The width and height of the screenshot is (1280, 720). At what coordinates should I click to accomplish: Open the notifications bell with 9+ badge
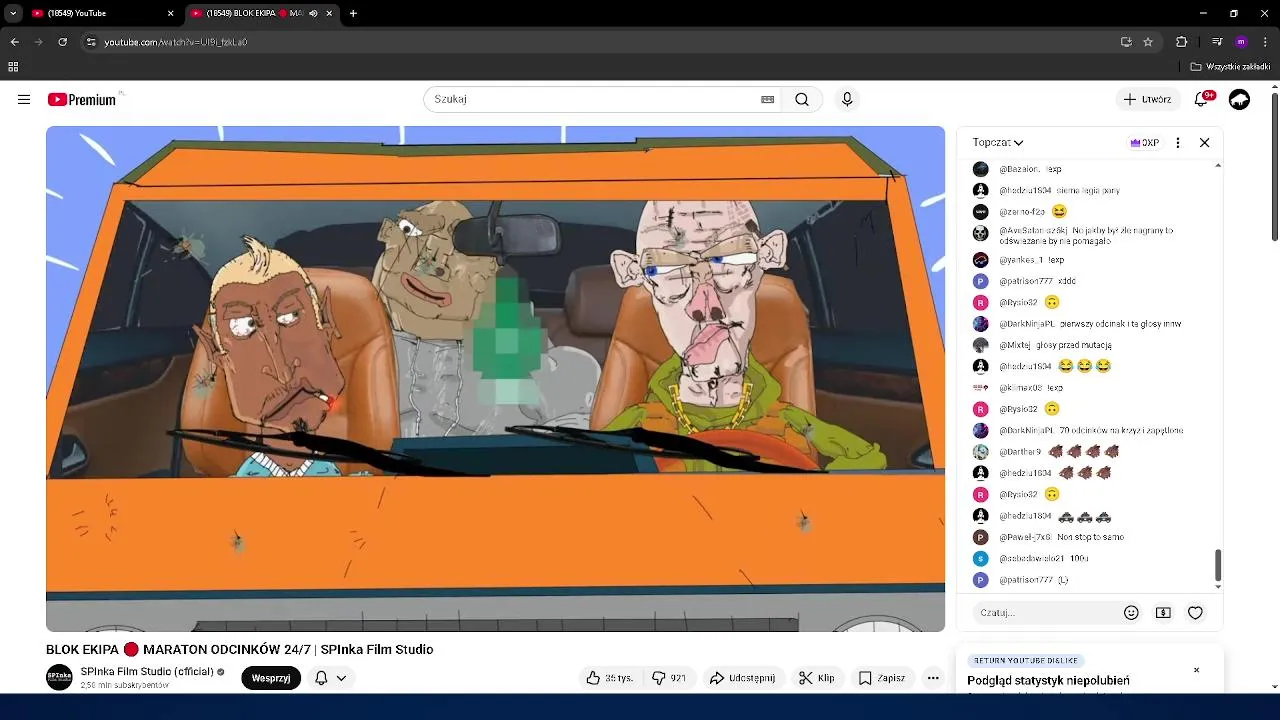pos(1202,99)
